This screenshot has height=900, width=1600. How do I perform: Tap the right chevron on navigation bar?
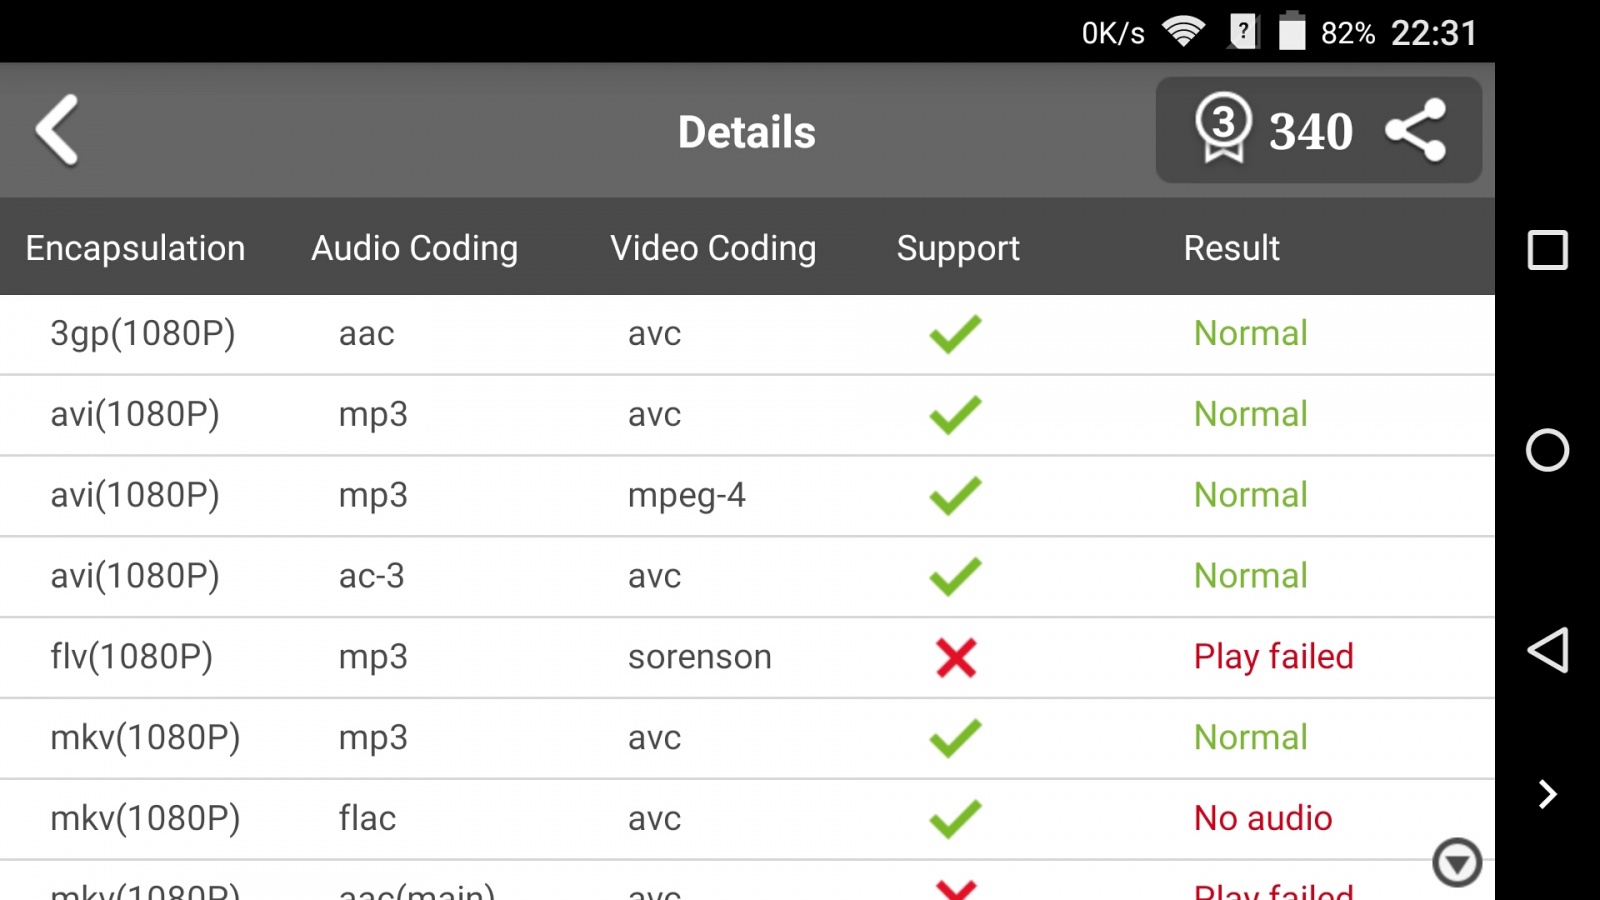1547,794
